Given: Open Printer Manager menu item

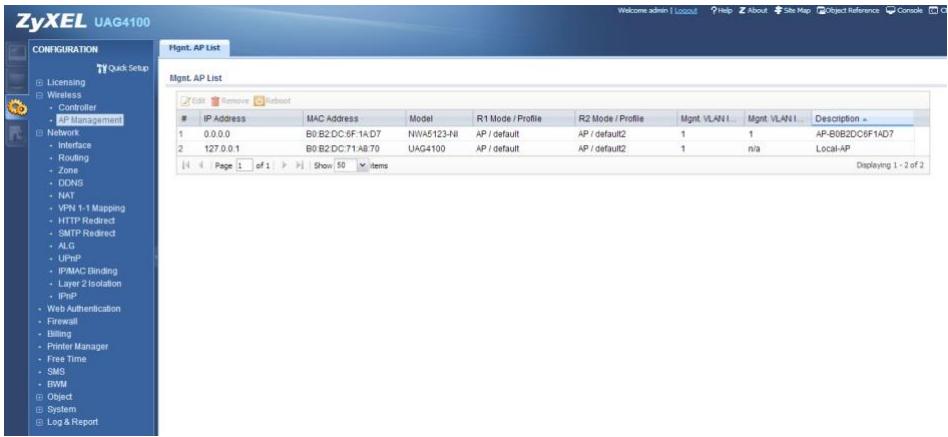Looking at the screenshot, I should pyautogui.click(x=77, y=346).
